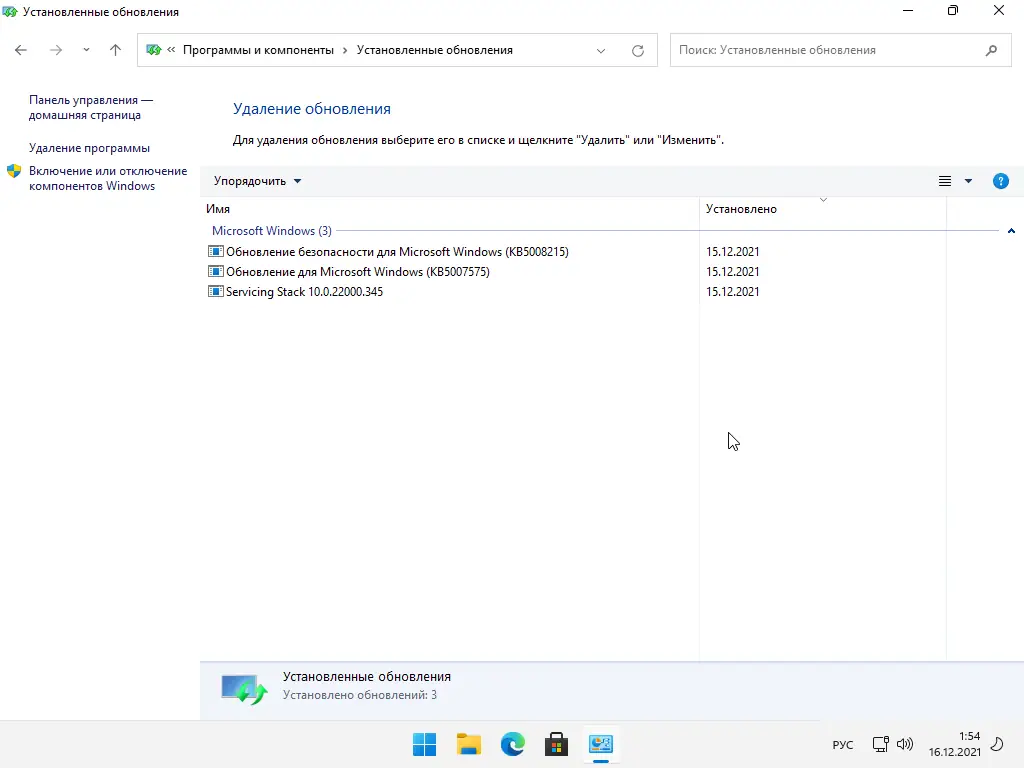
Task: Sort by the Установлено column header
Action: coord(823,209)
